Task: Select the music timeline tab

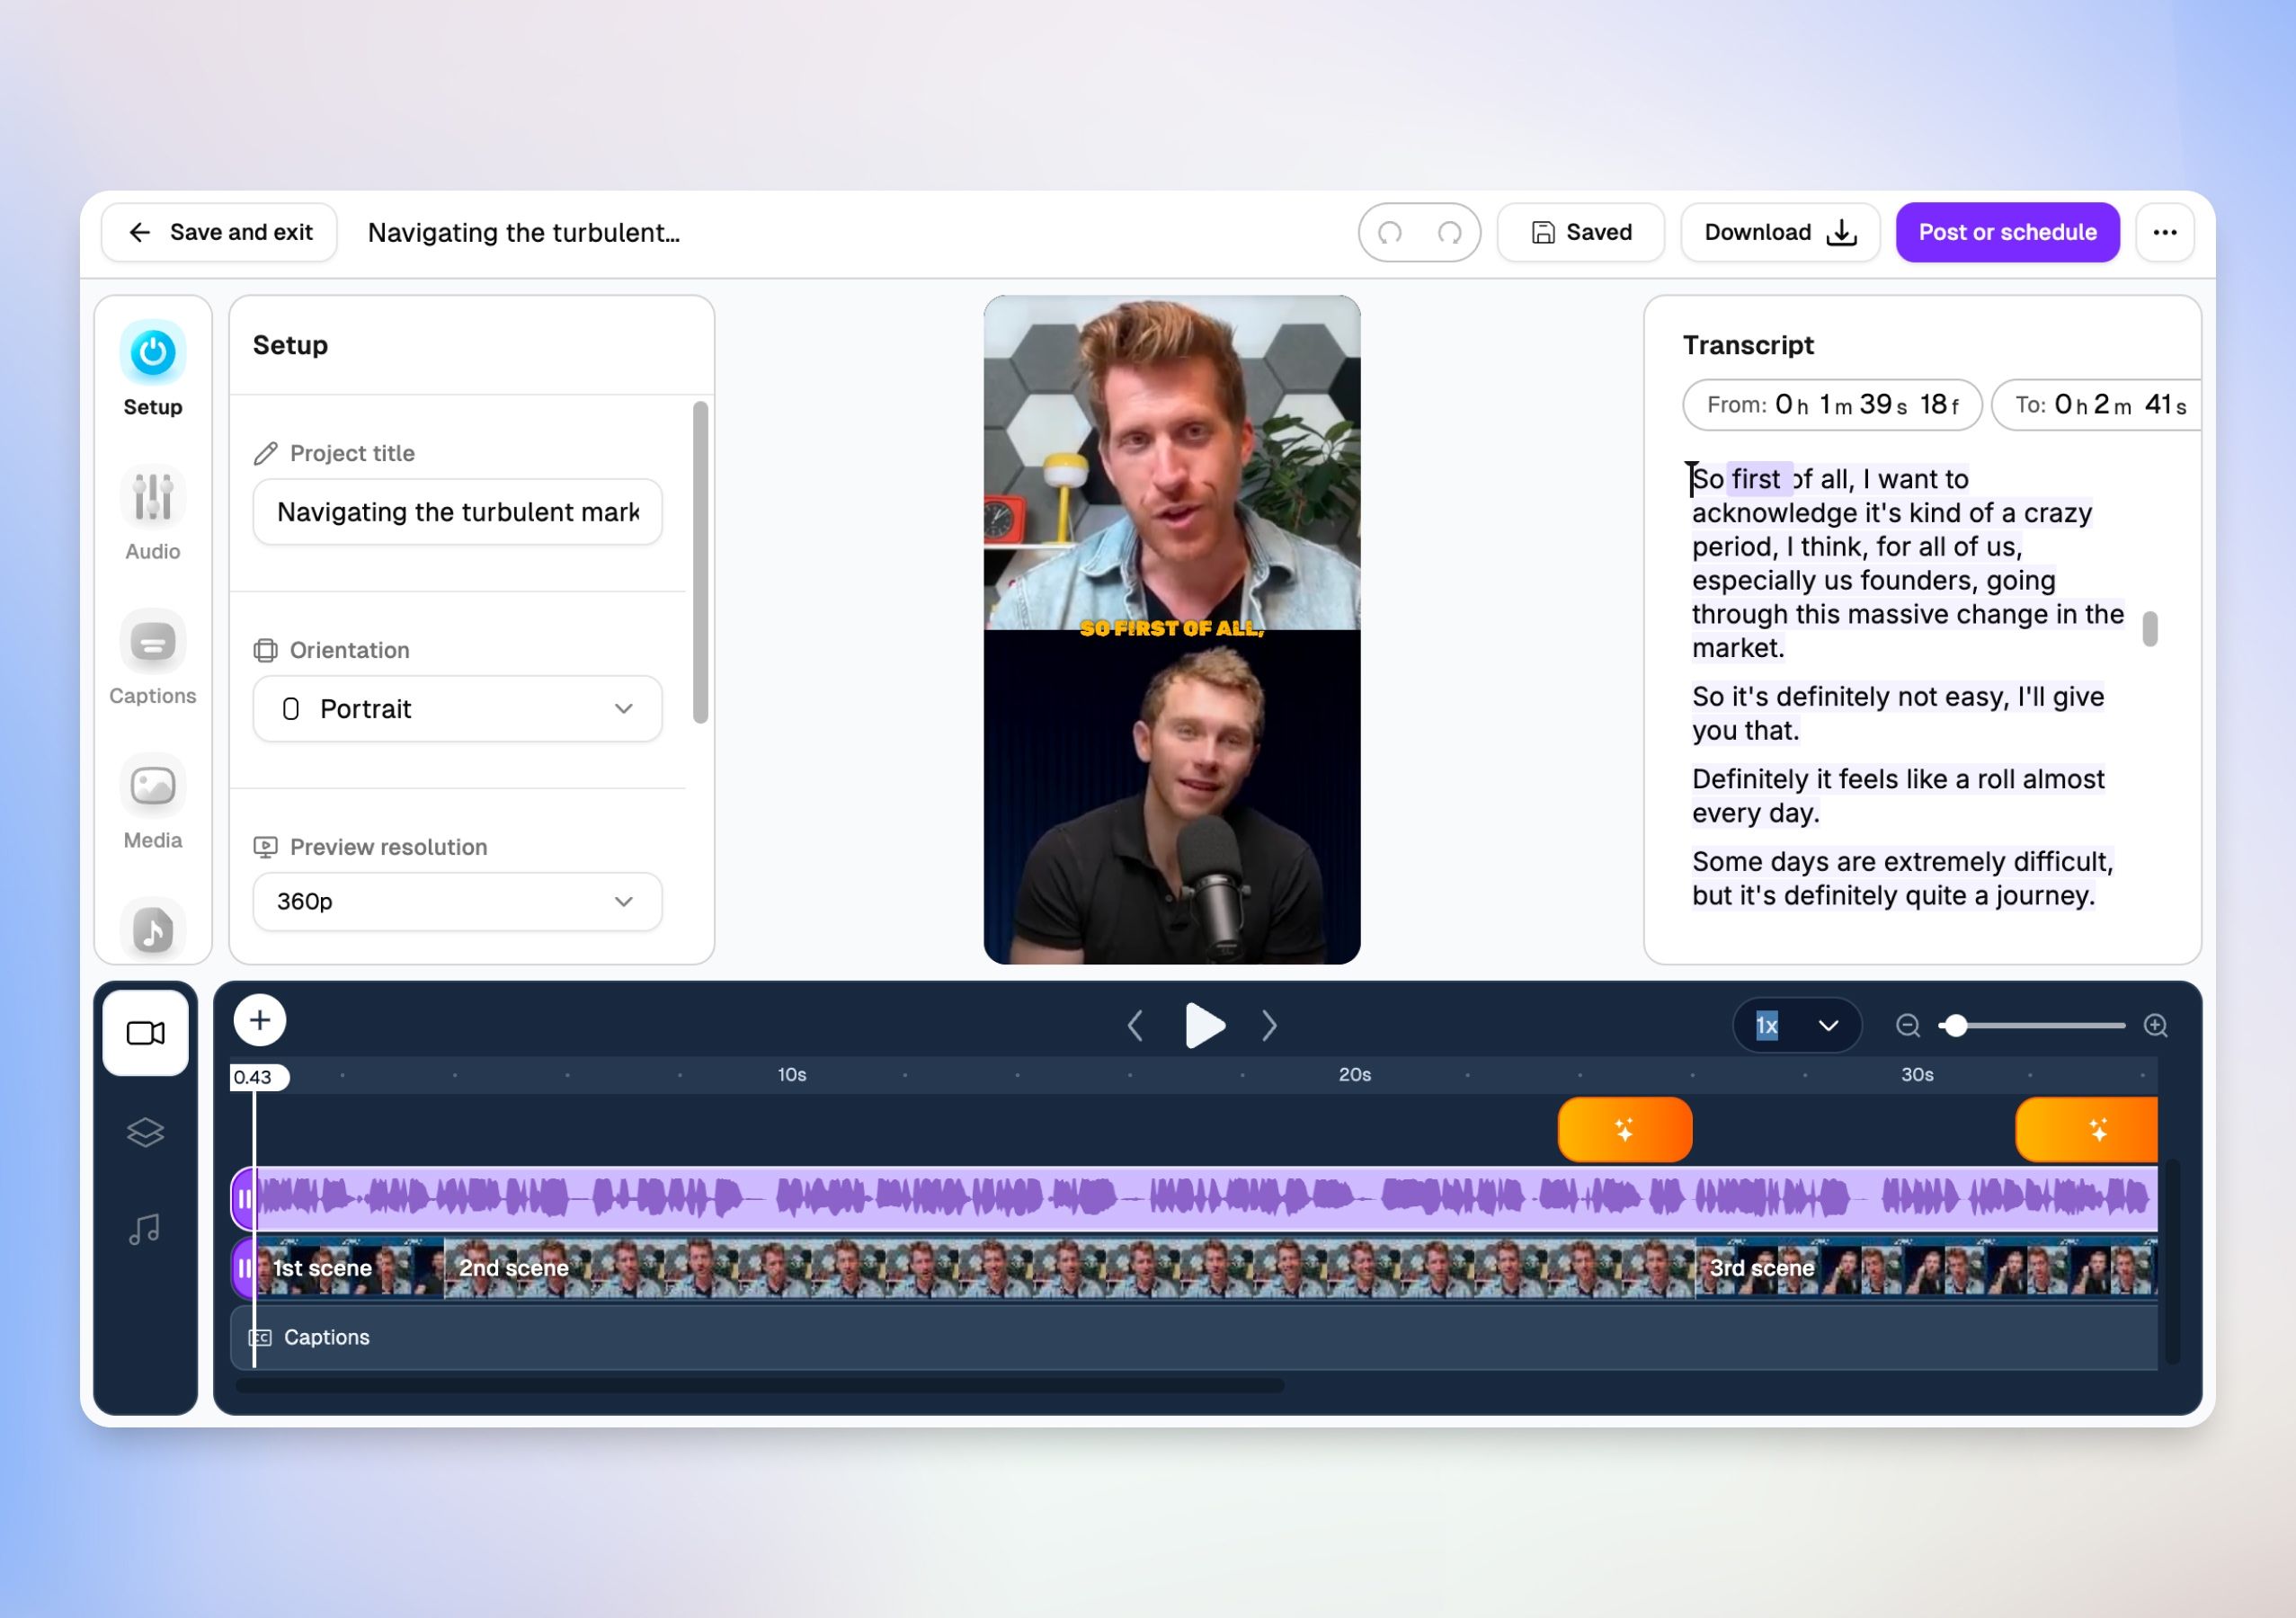Action: coord(146,1229)
